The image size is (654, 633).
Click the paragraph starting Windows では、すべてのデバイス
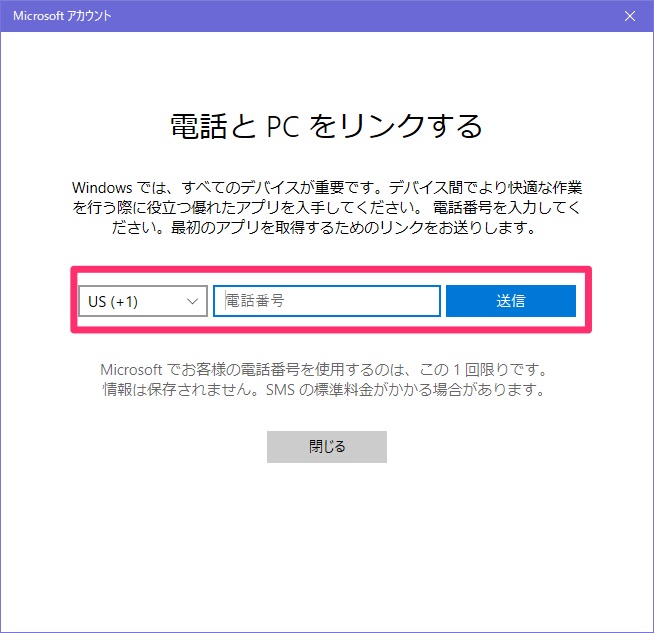(x=327, y=207)
